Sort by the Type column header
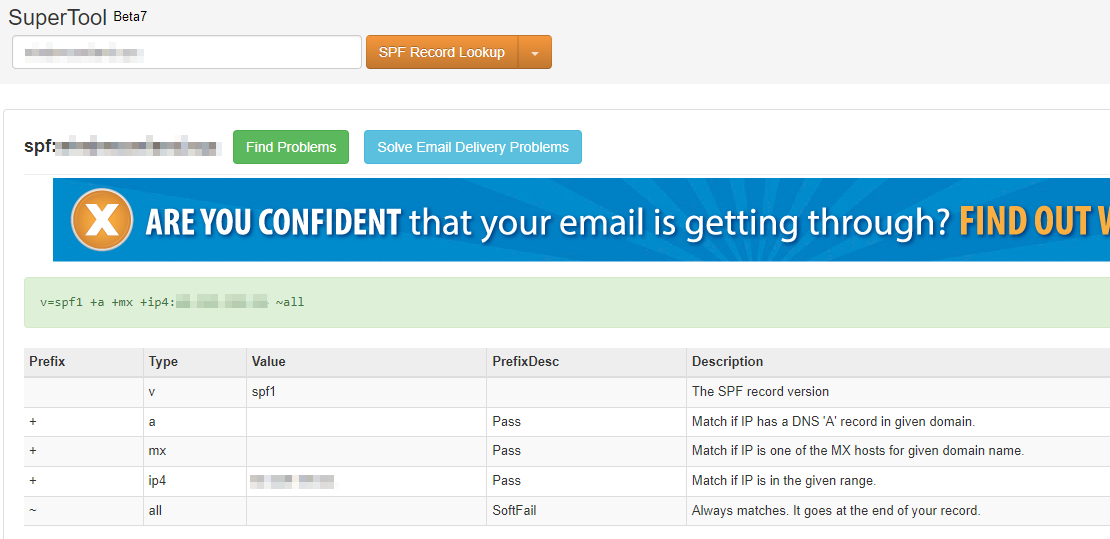The width and height of the screenshot is (1110, 539). [x=163, y=362]
